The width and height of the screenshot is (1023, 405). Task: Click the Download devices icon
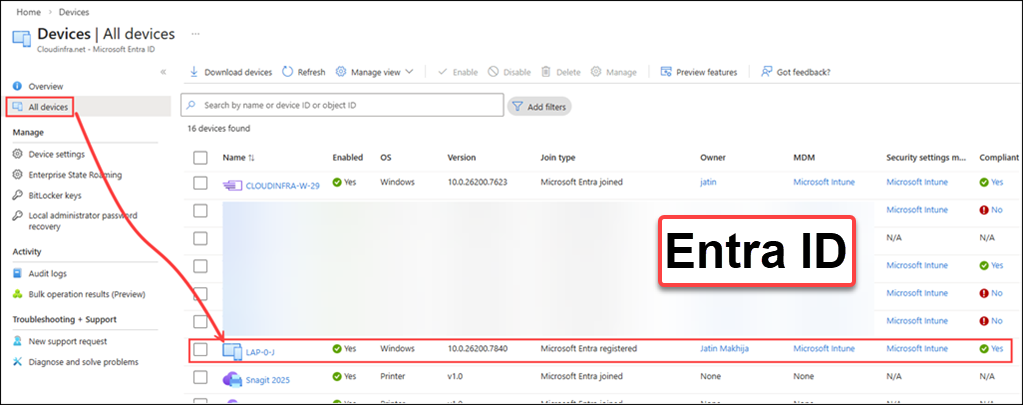194,72
